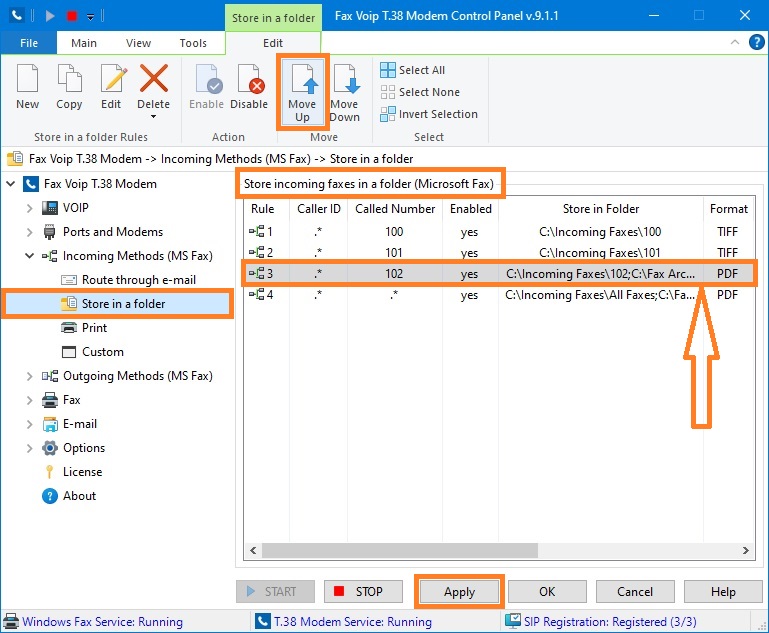Select All rules
Image resolution: width=769 pixels, height=633 pixels.
tap(412, 70)
